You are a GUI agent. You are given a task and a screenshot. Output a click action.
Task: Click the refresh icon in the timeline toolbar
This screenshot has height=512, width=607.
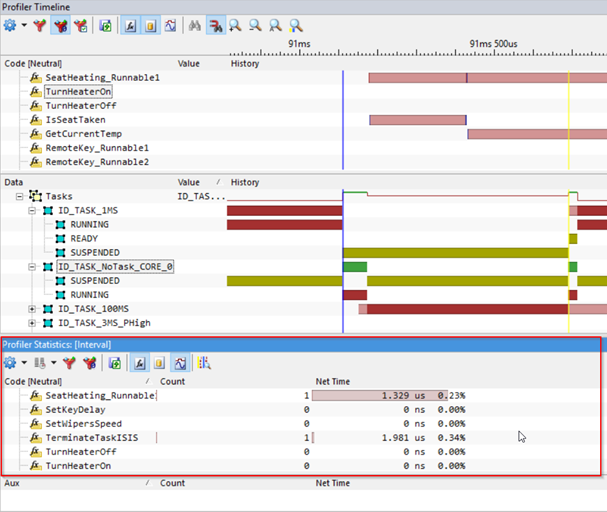coord(105,25)
